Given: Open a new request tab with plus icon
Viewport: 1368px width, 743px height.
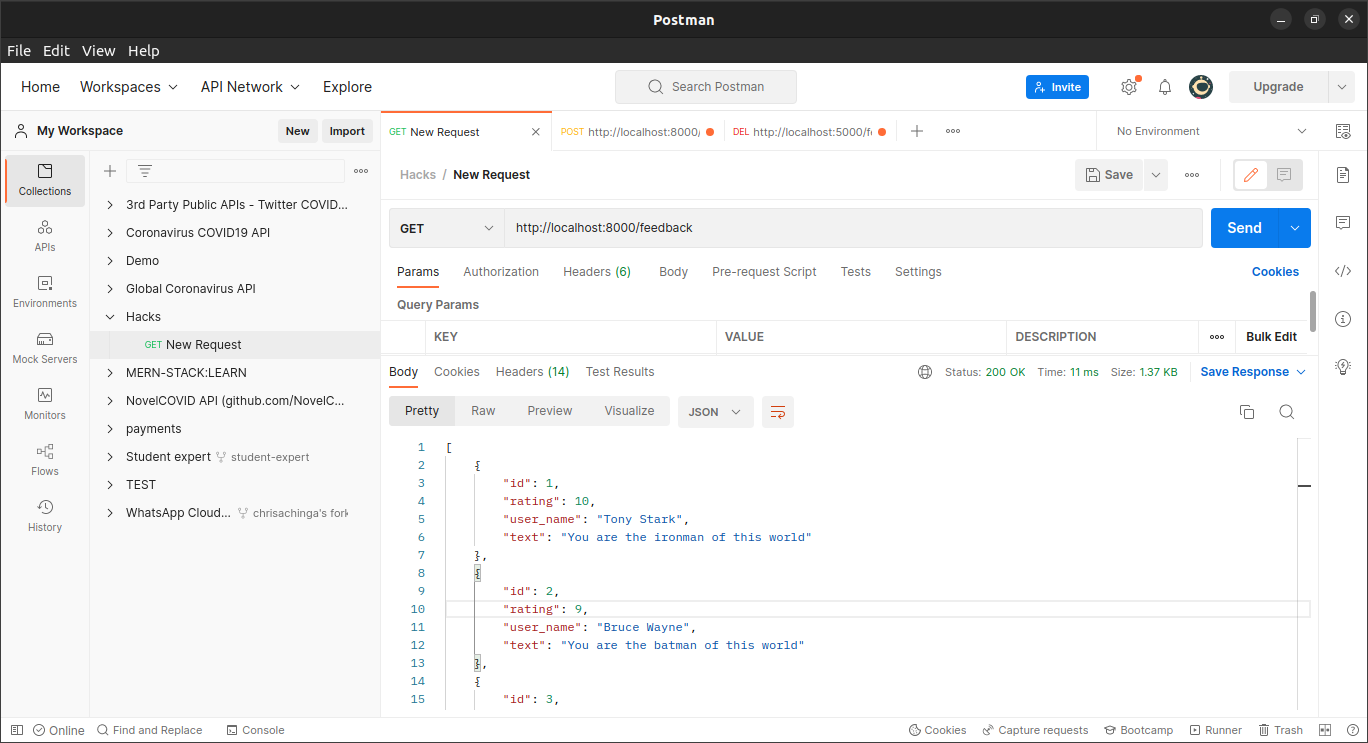Looking at the screenshot, I should pos(917,131).
